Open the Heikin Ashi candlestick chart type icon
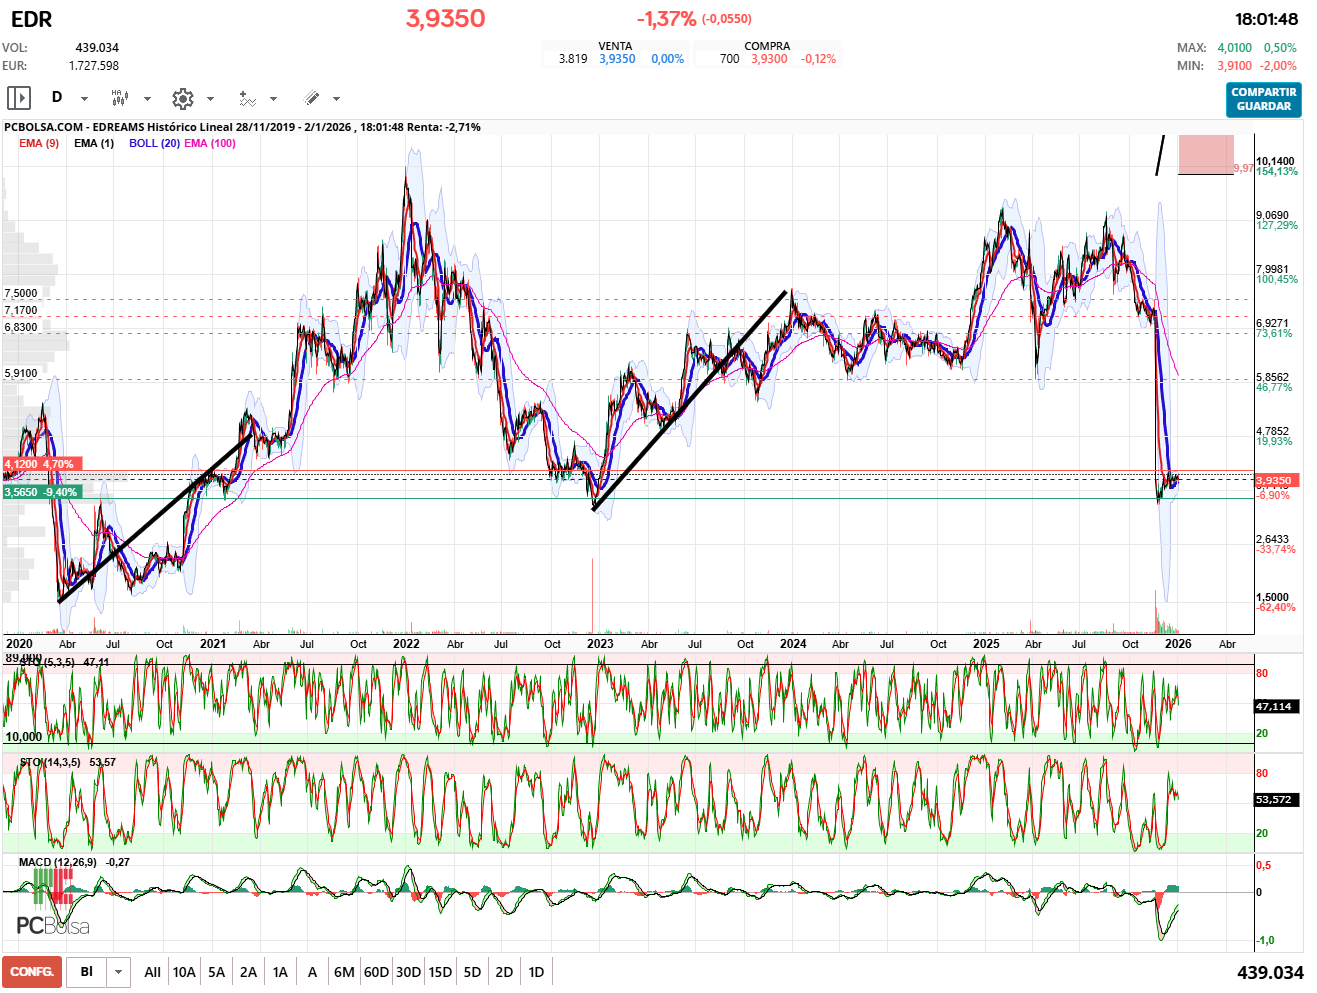 (120, 98)
